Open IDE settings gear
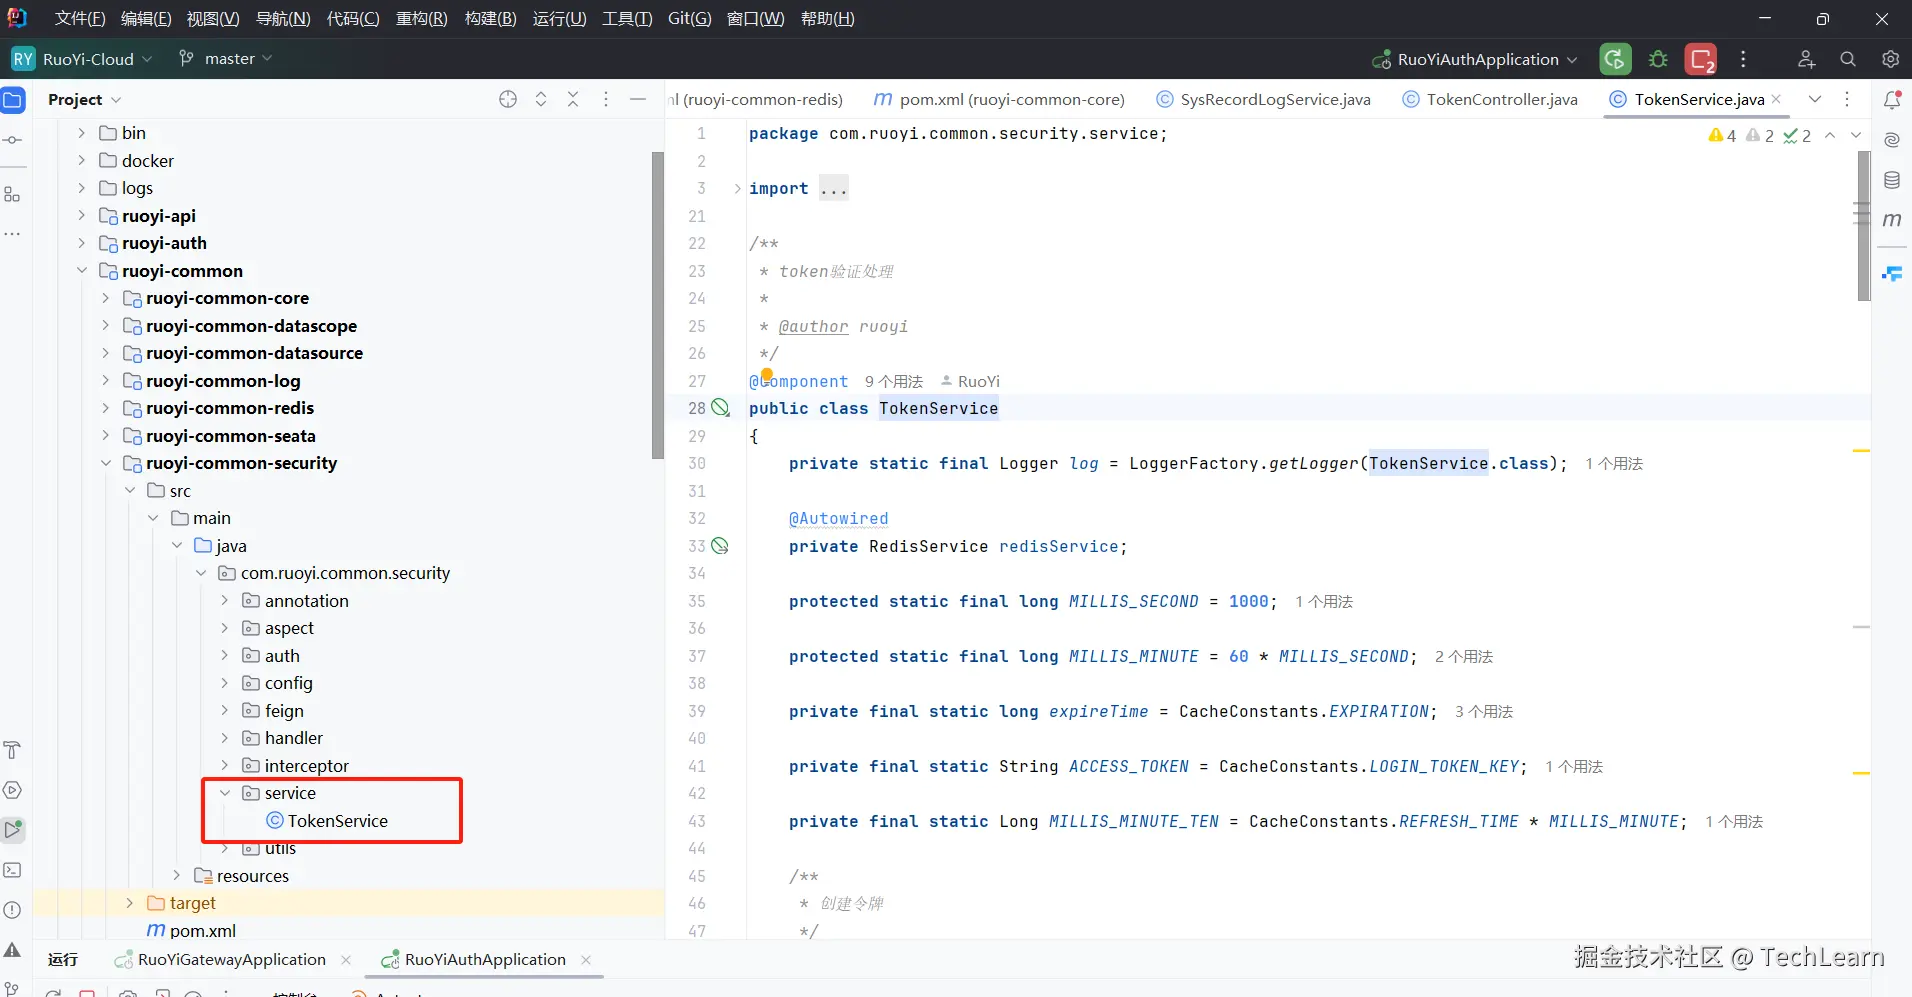1912x997 pixels. tap(1890, 59)
